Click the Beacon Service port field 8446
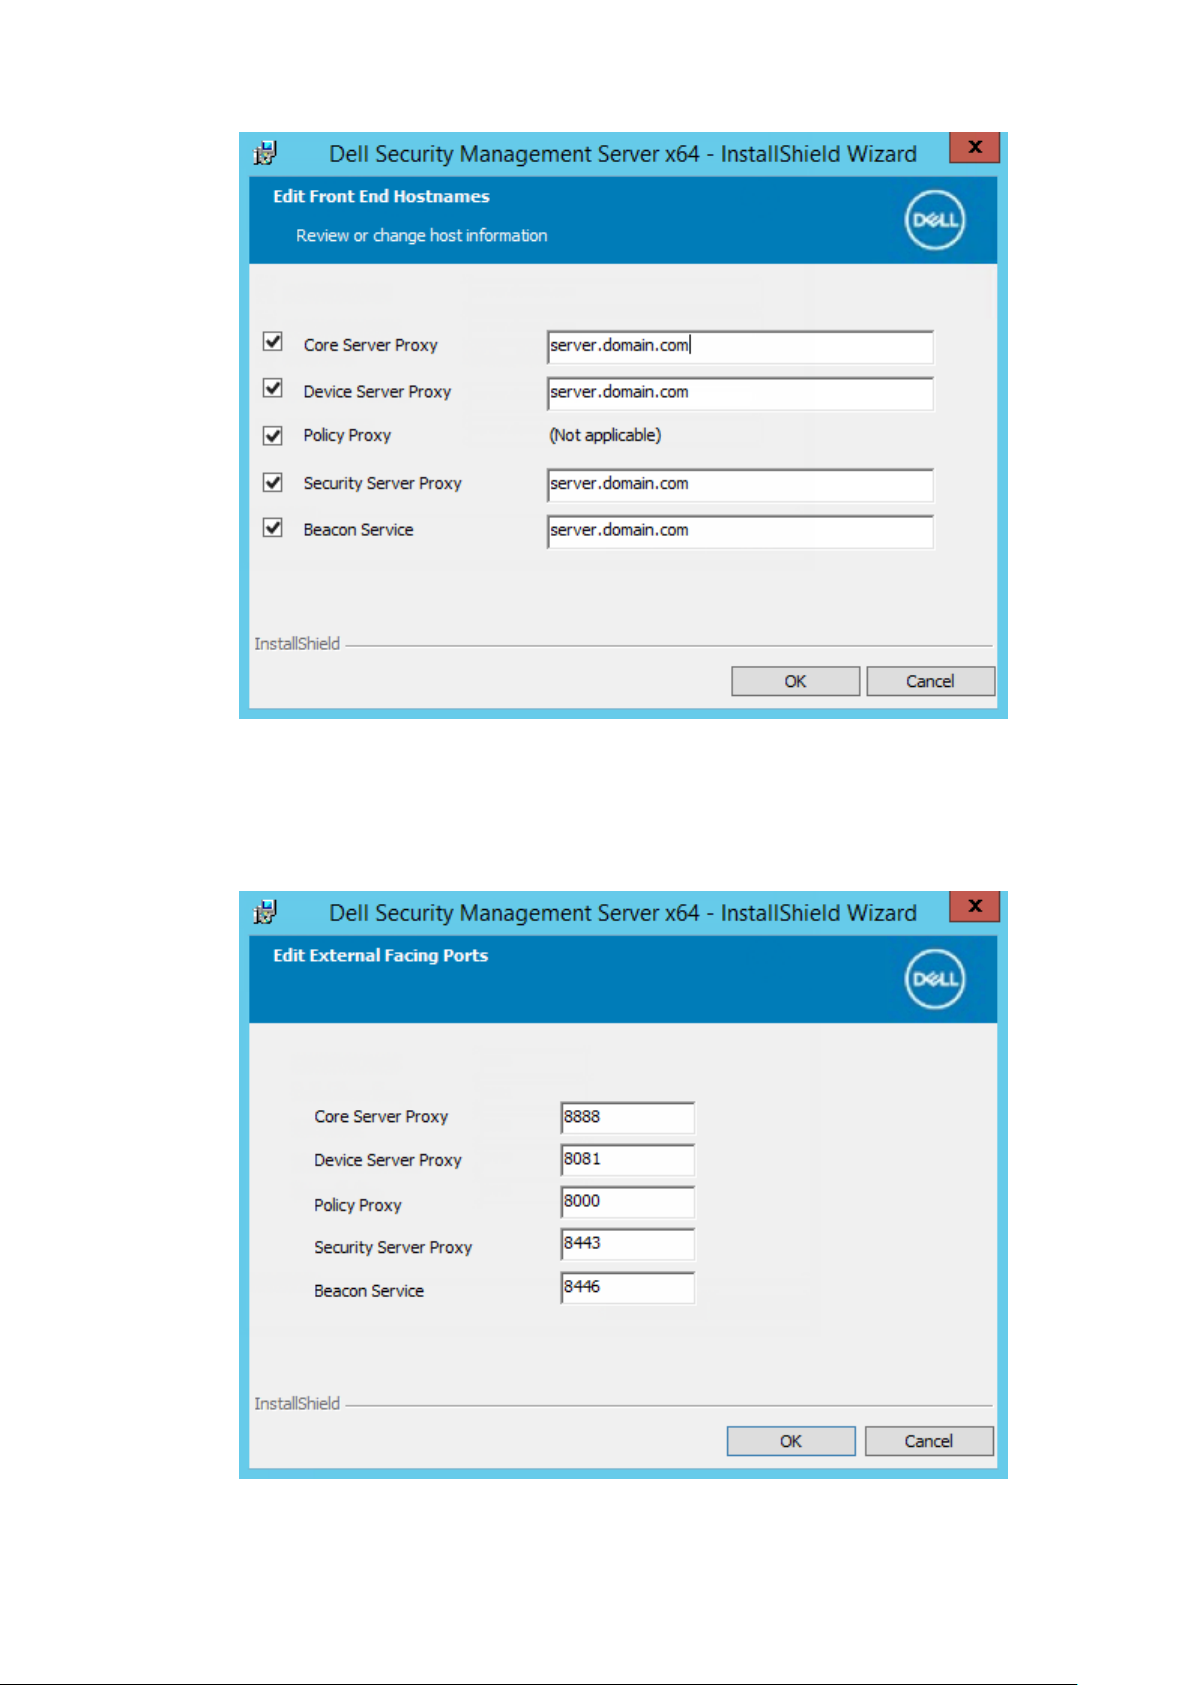The height and width of the screenshot is (1685, 1192). [627, 1288]
